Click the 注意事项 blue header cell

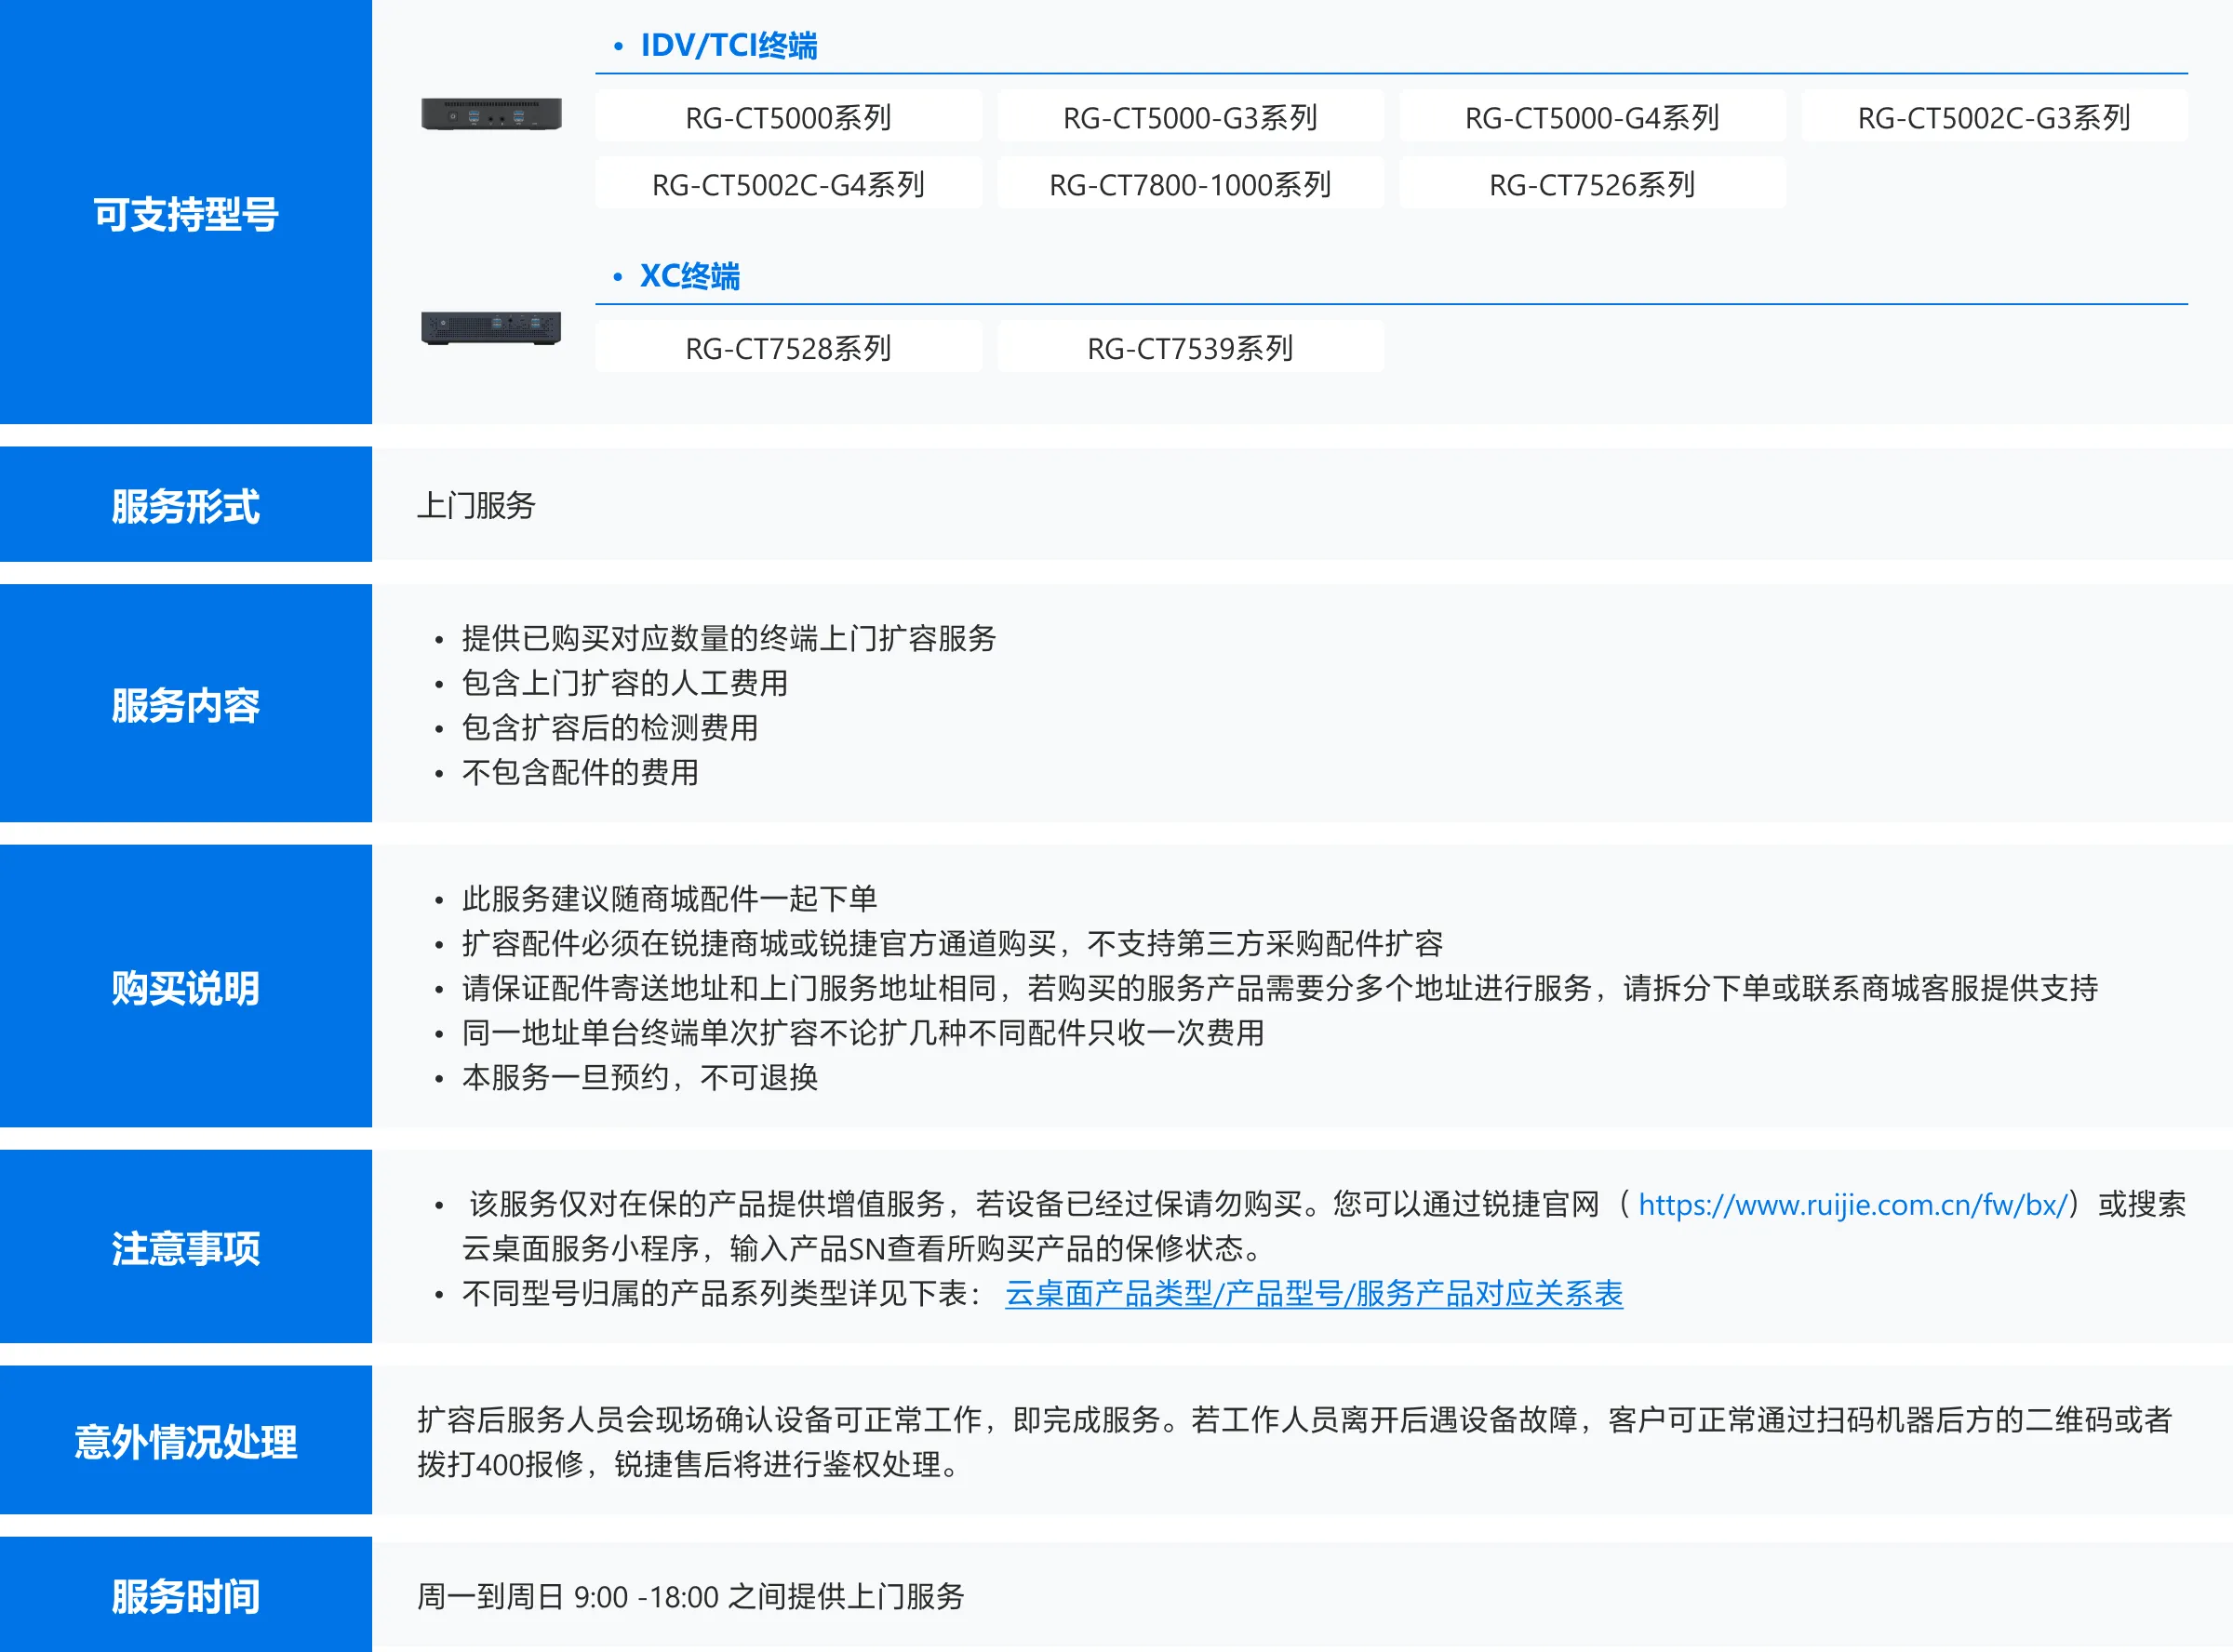(186, 1247)
